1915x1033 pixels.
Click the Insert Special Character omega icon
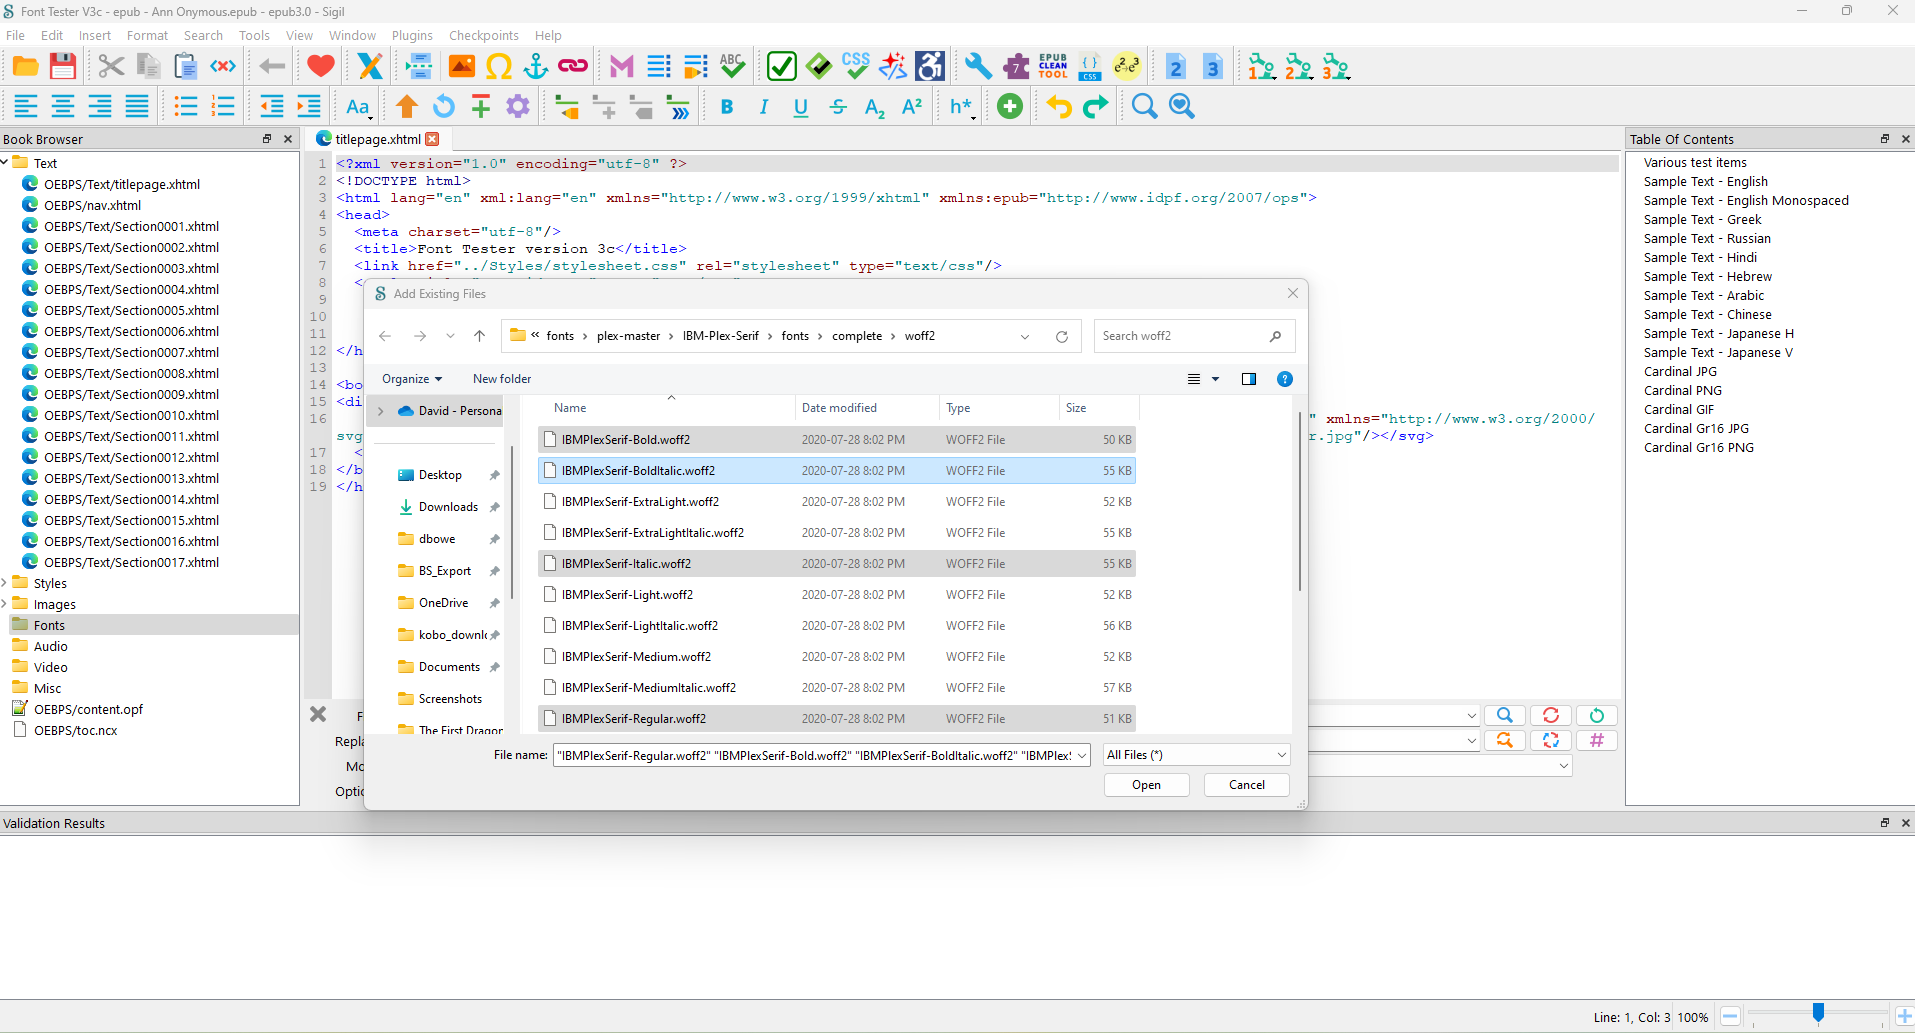[x=498, y=67]
